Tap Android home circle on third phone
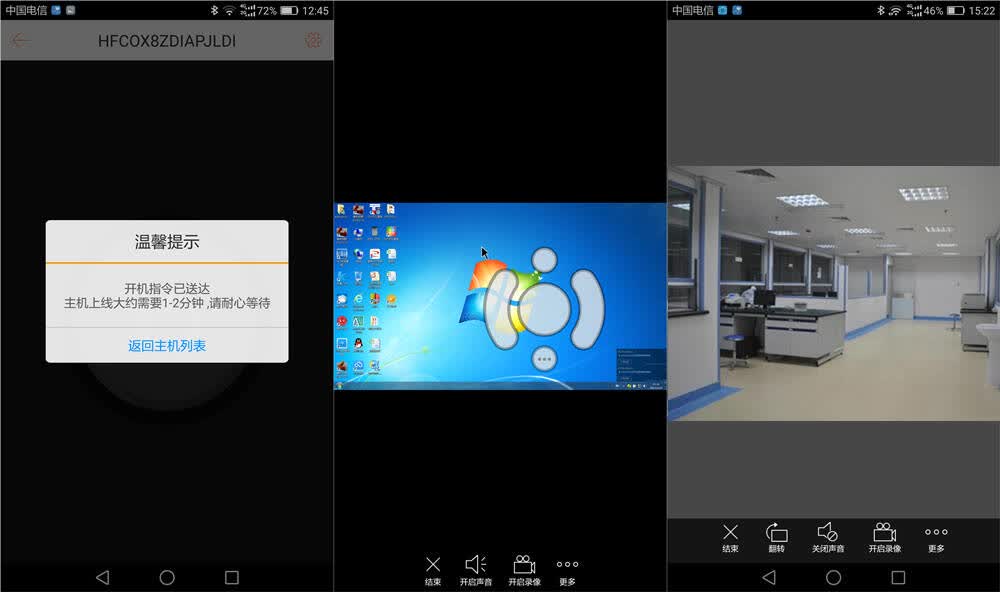Image resolution: width=1000 pixels, height=592 pixels. tap(833, 577)
